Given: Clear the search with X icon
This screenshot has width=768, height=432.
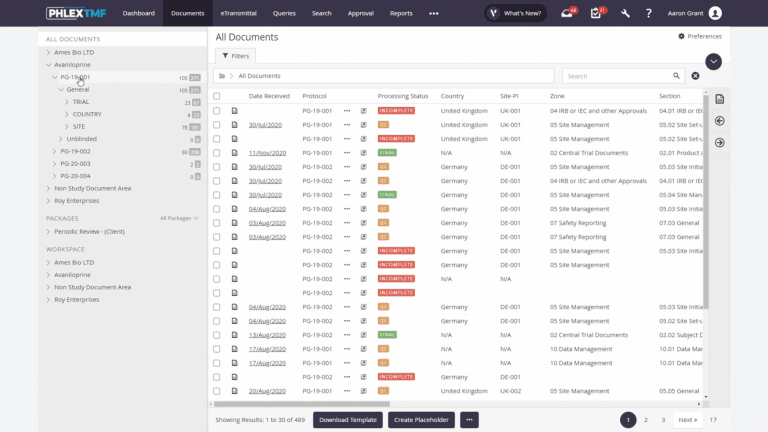Looking at the screenshot, I should [695, 76].
